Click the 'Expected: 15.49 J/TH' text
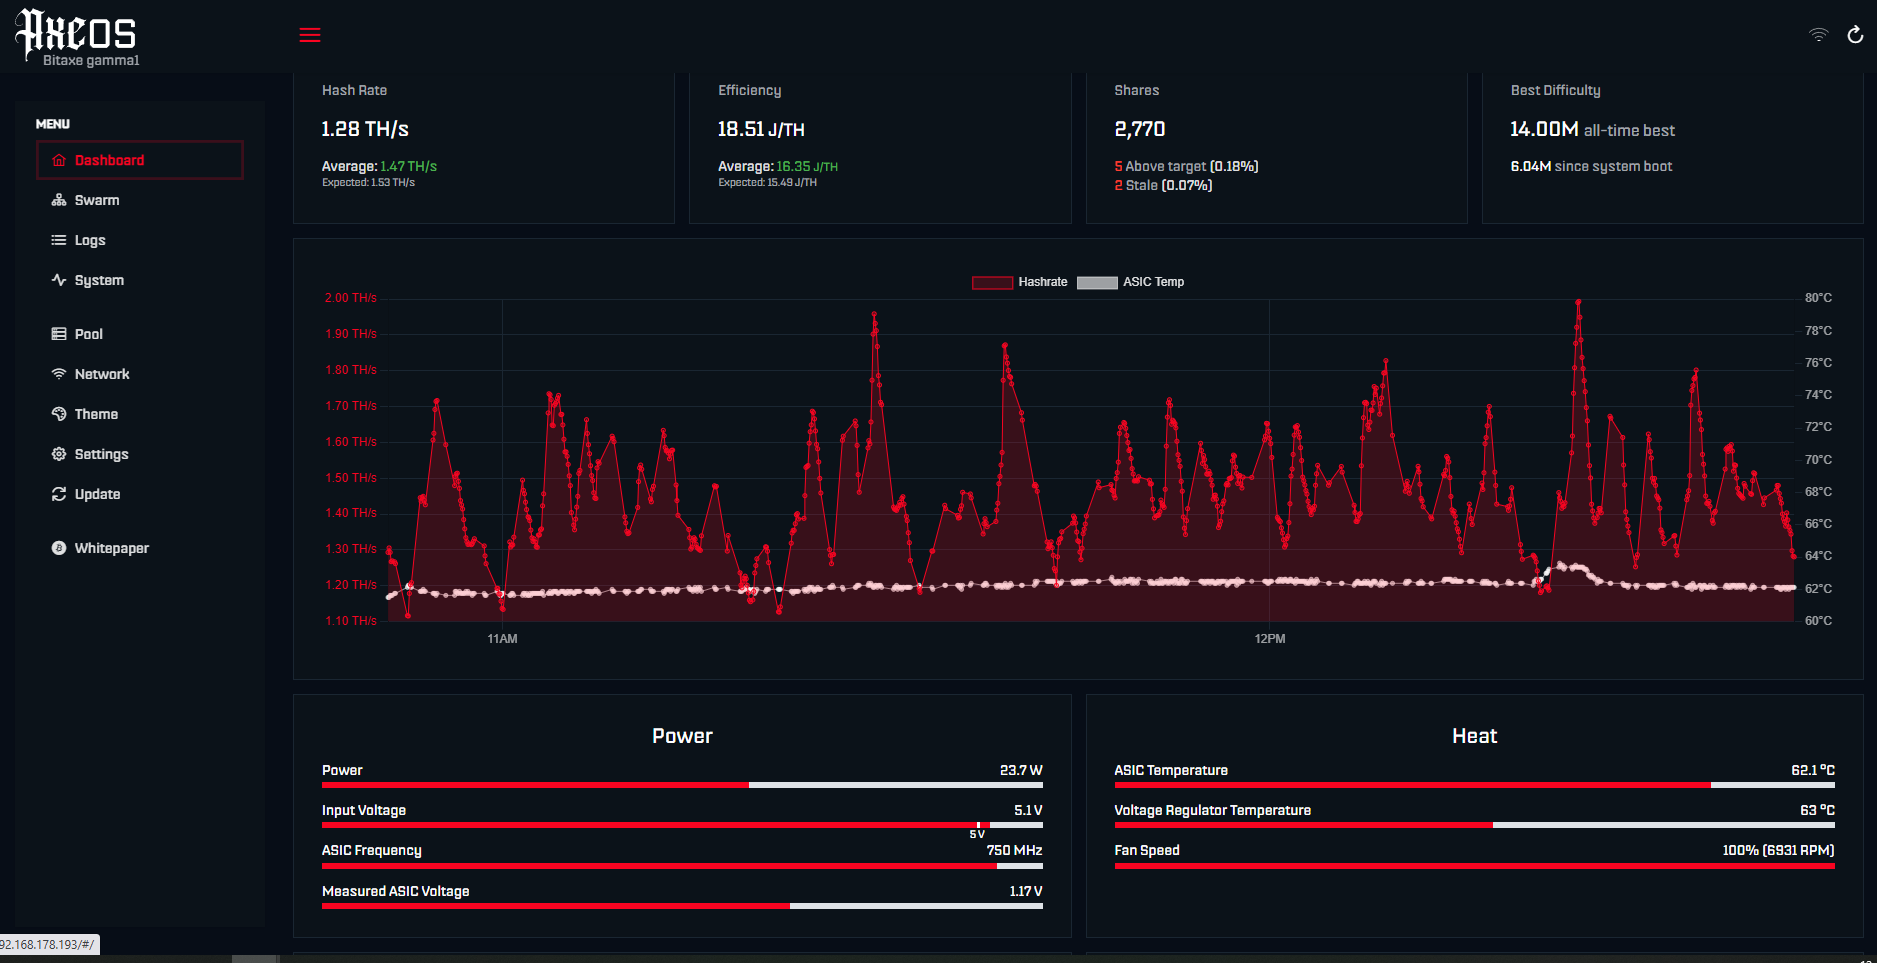Viewport: 1877px width, 963px height. 767,183
